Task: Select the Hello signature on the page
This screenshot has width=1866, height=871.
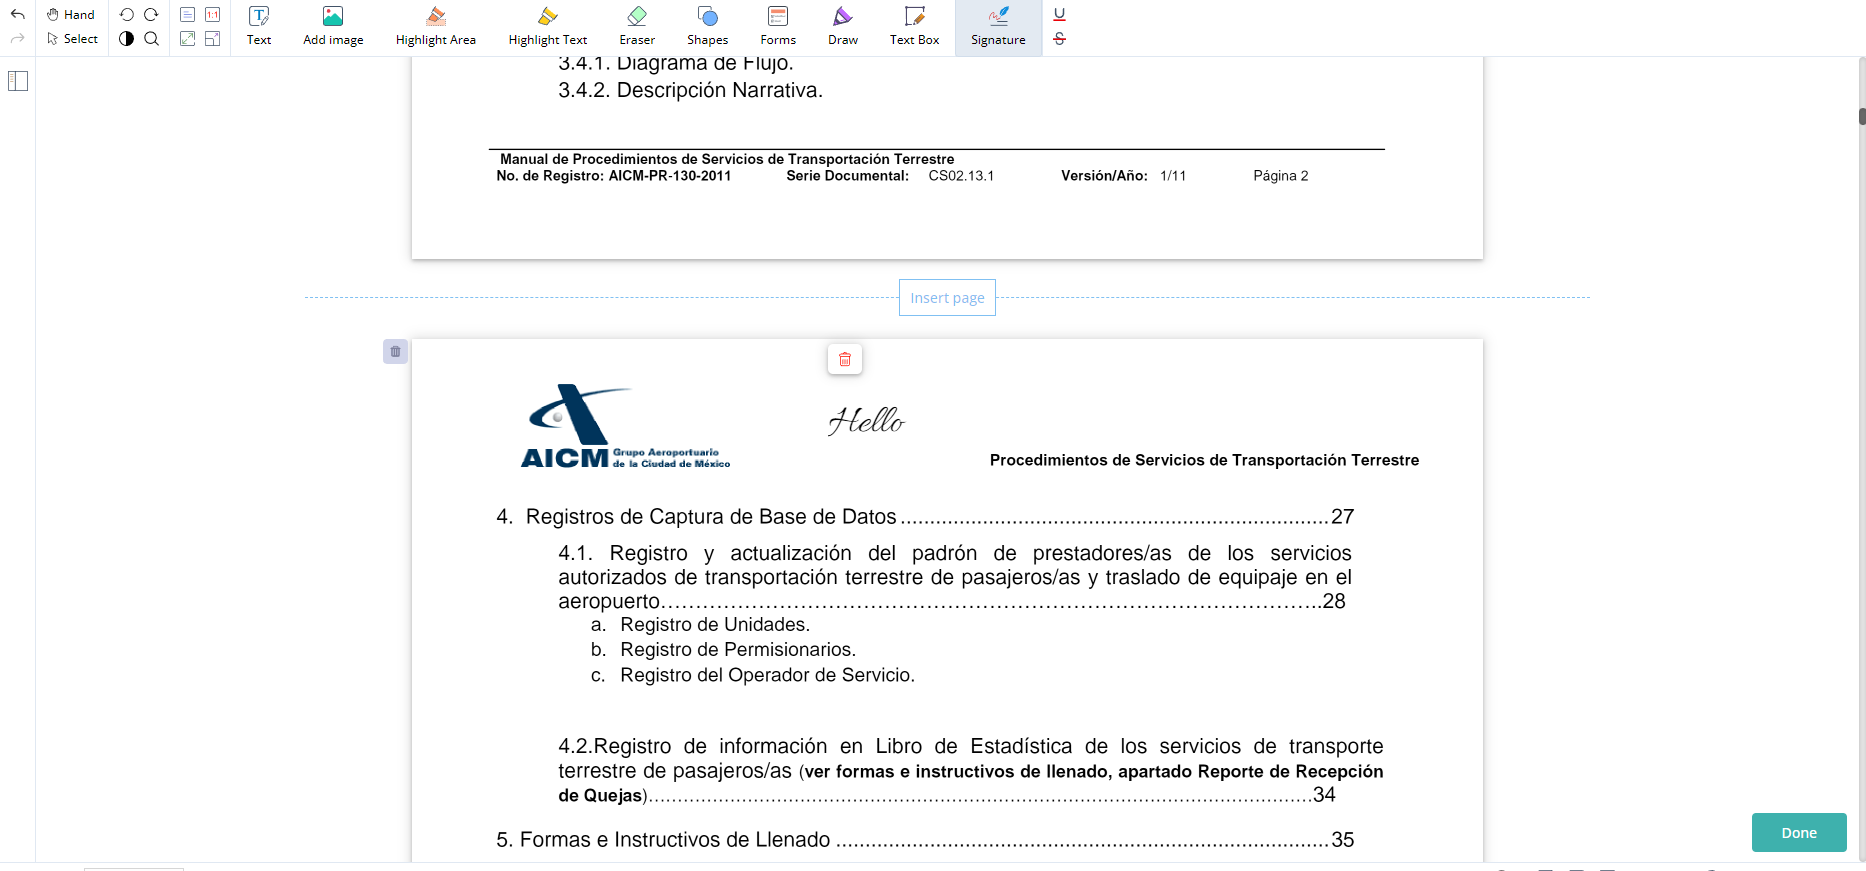Action: point(866,421)
